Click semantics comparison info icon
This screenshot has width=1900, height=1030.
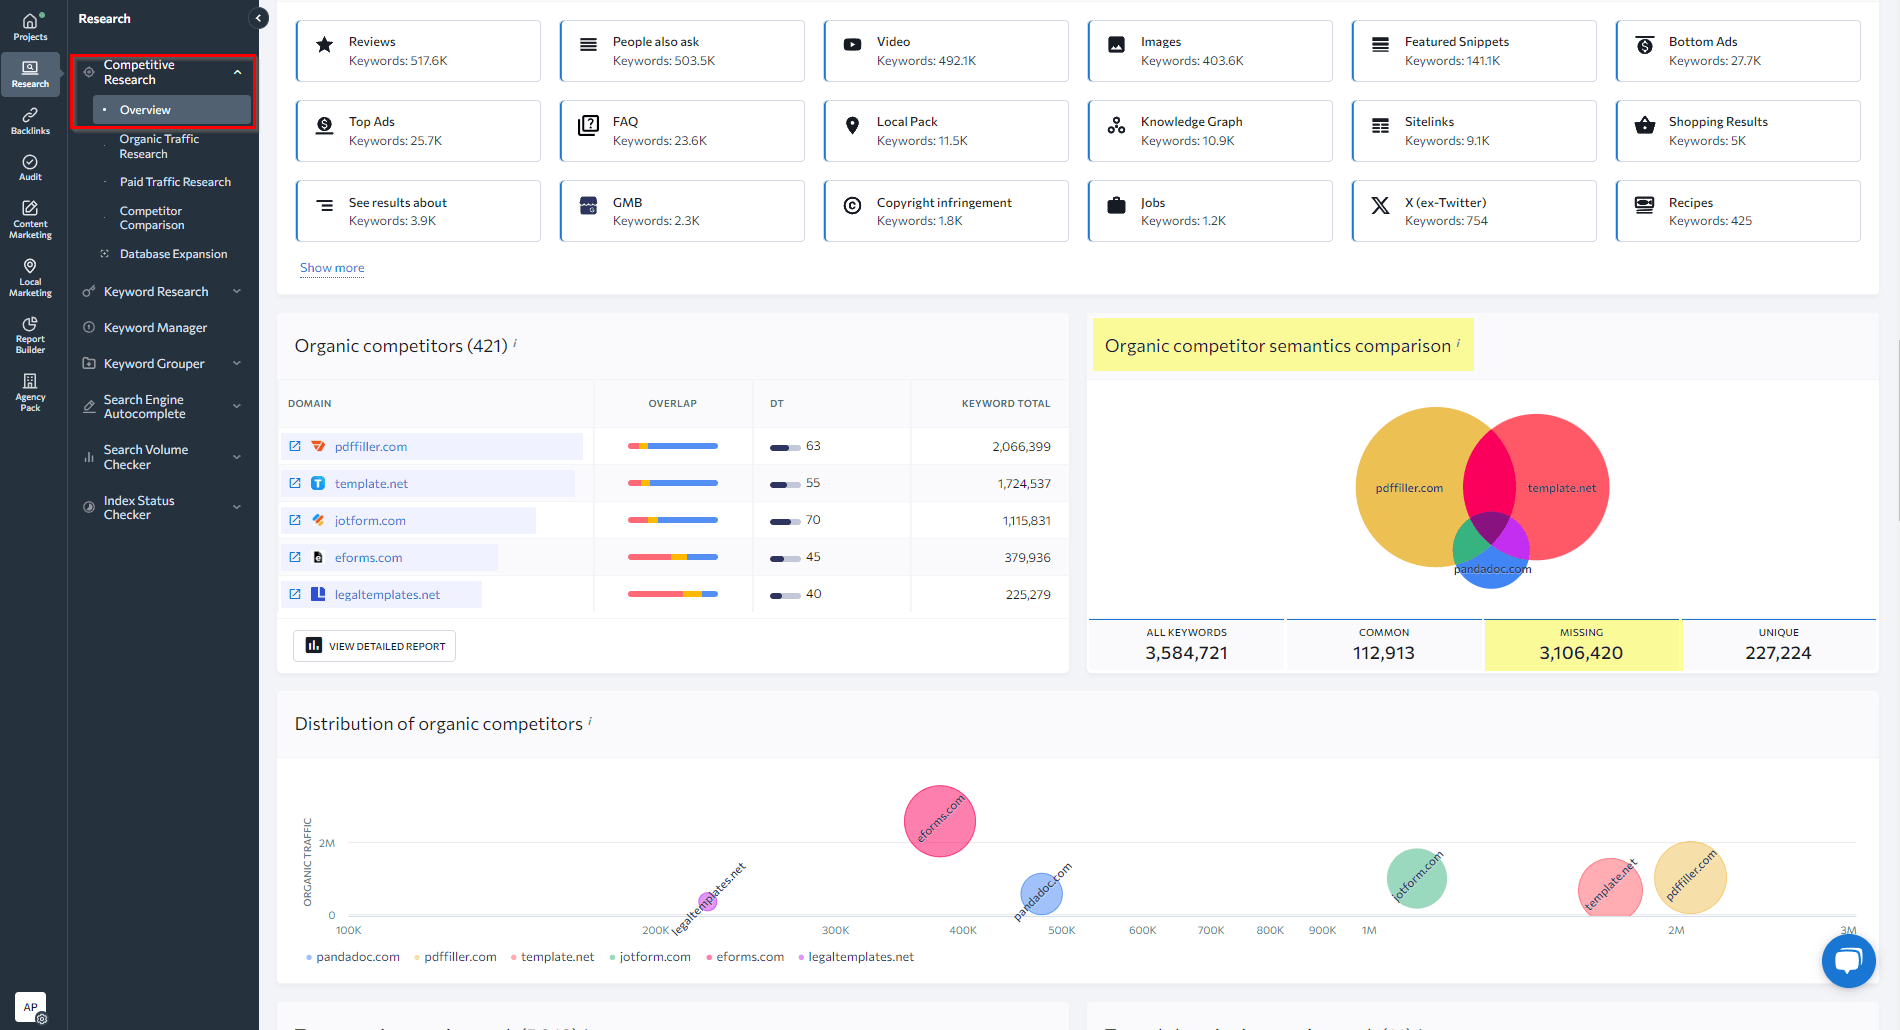pyautogui.click(x=1458, y=342)
